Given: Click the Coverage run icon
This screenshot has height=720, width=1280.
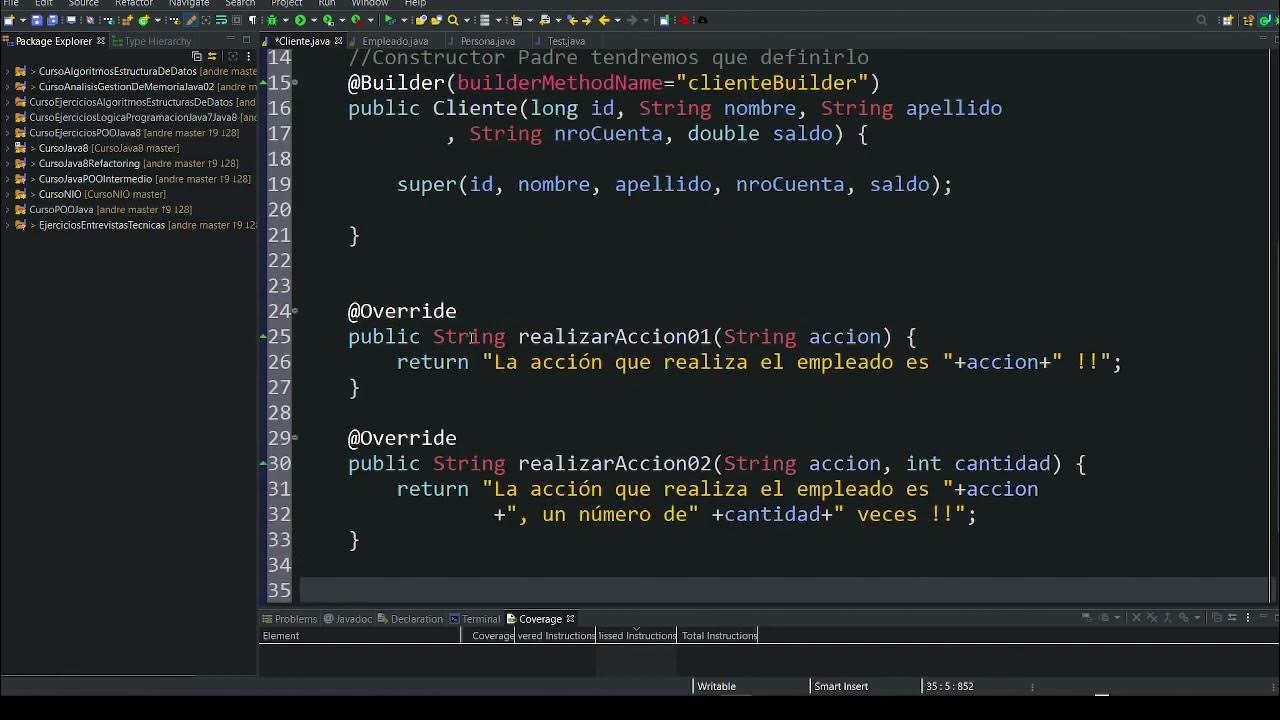Looking at the screenshot, I should 328,20.
